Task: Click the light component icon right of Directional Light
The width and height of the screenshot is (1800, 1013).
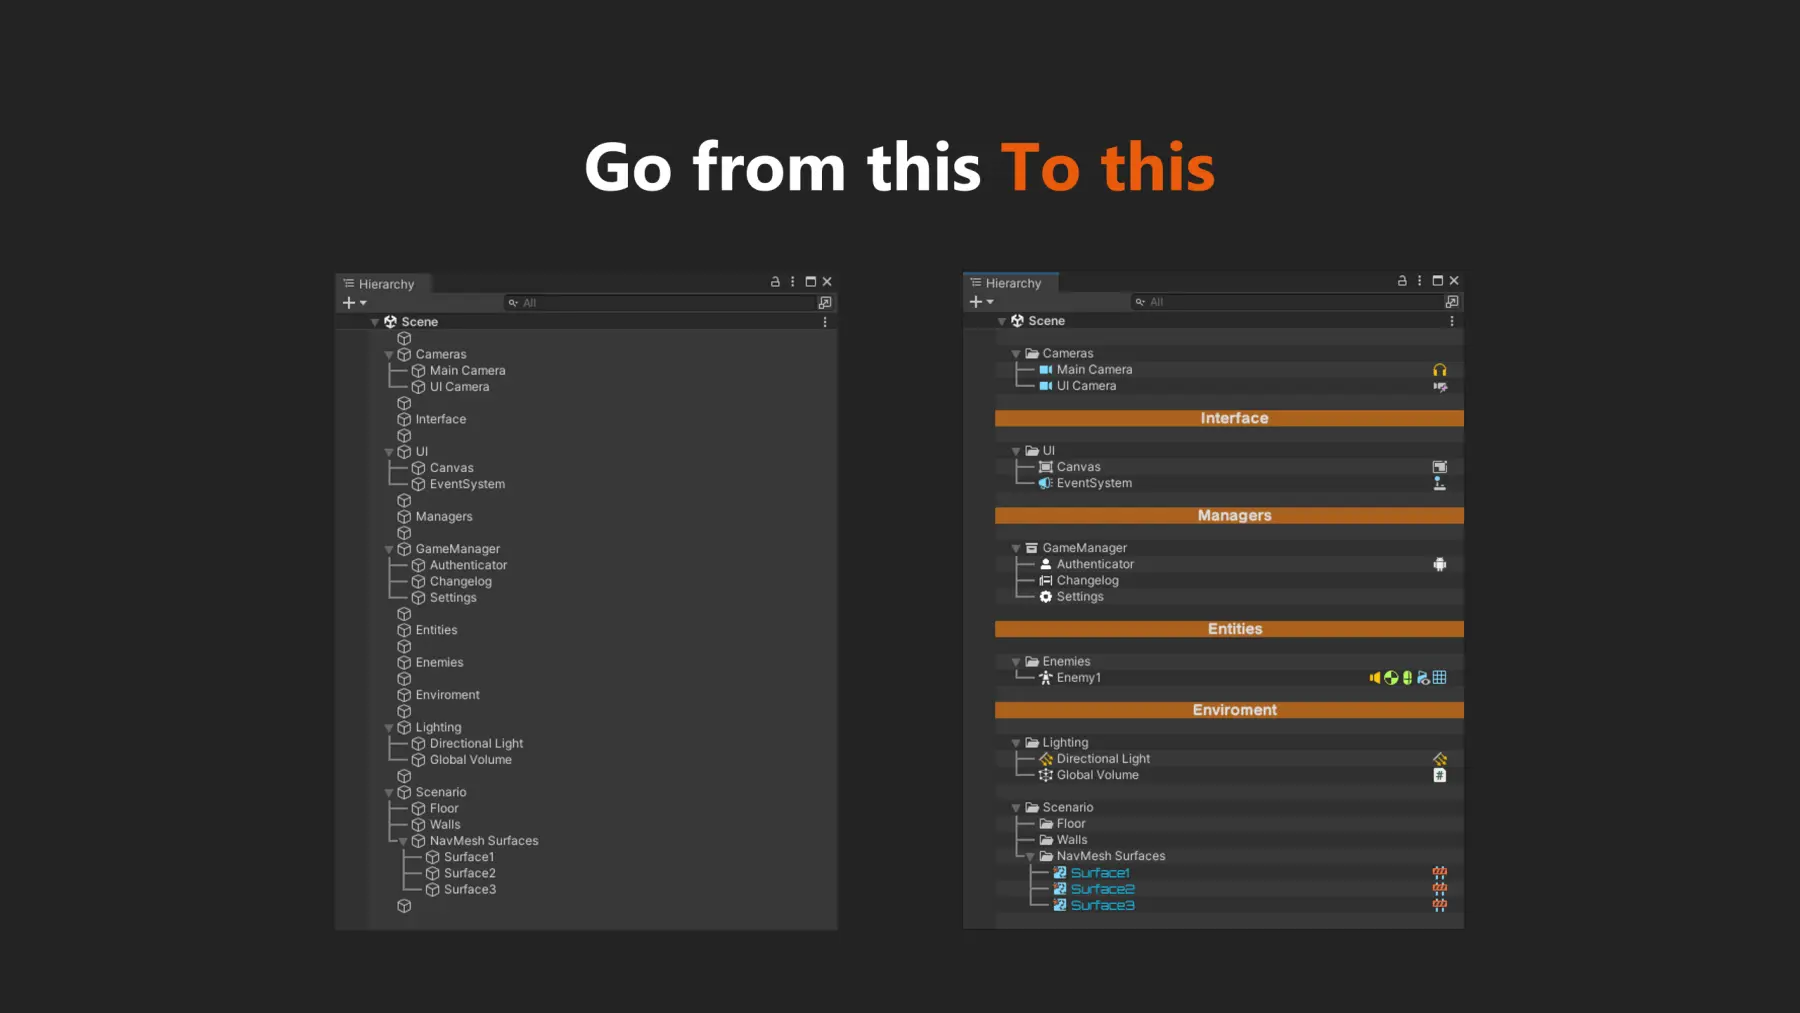Action: coord(1439,759)
